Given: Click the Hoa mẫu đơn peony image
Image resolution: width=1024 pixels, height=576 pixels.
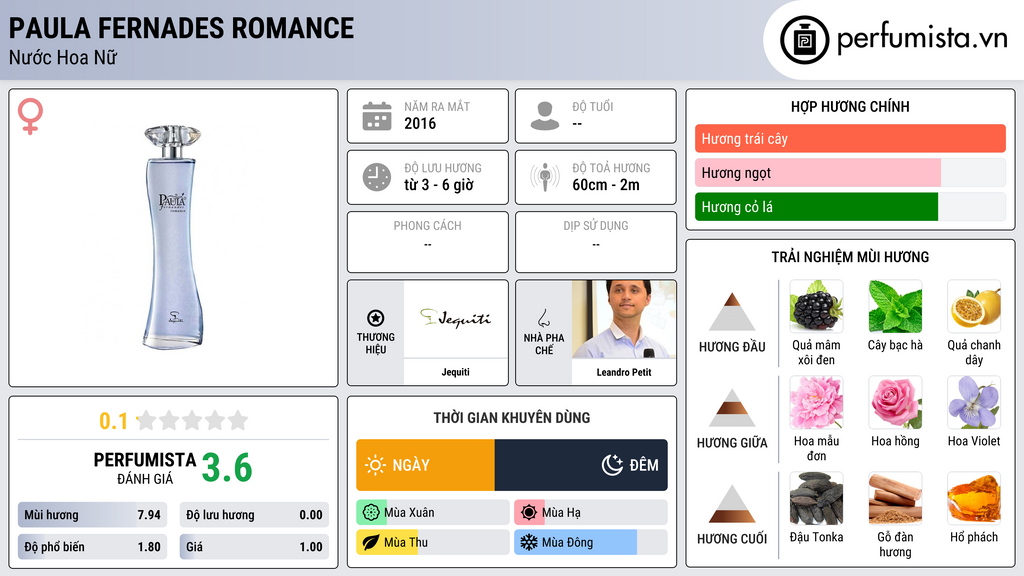Looking at the screenshot, I should coord(816,402).
